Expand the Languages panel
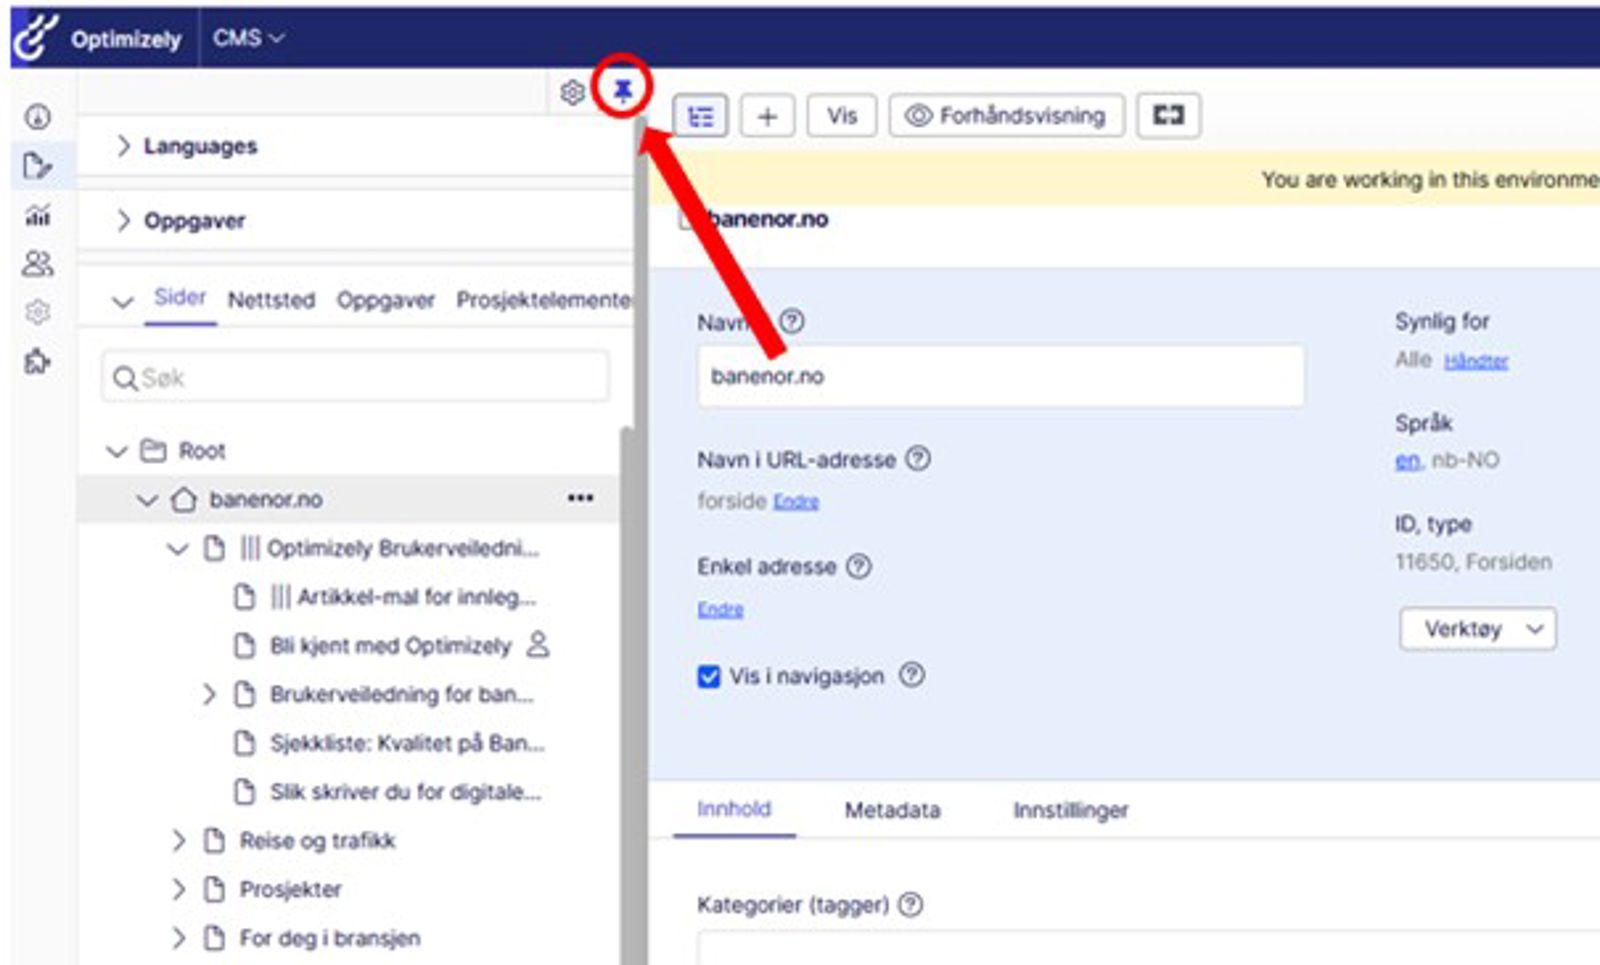This screenshot has width=1600, height=965. [124, 146]
